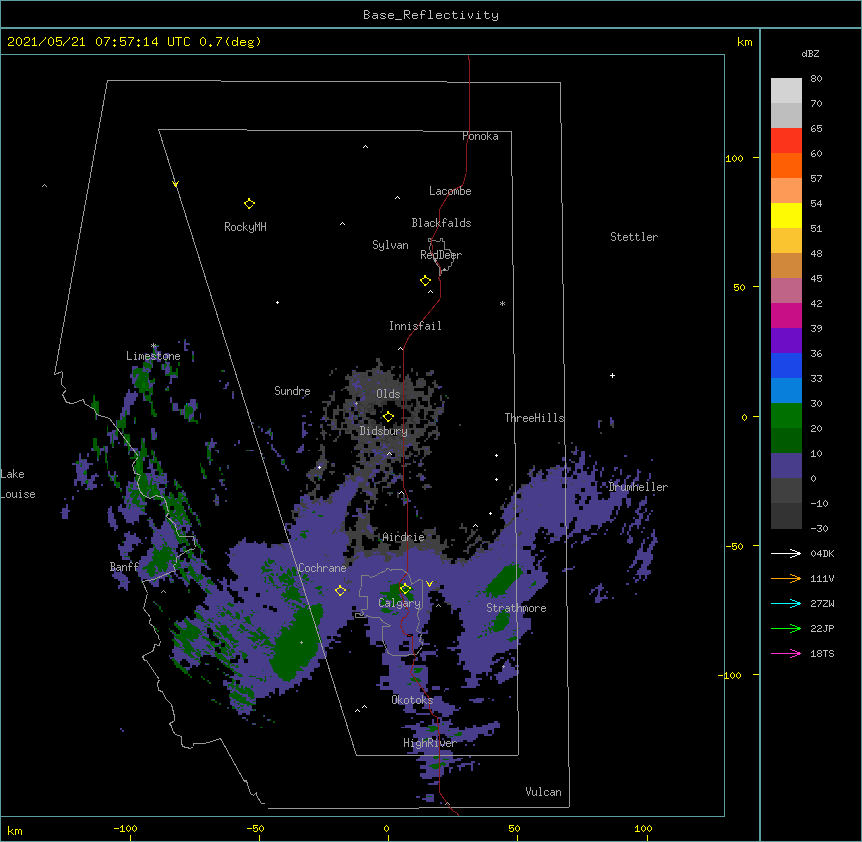Click the 04DK legend label

[822, 553]
